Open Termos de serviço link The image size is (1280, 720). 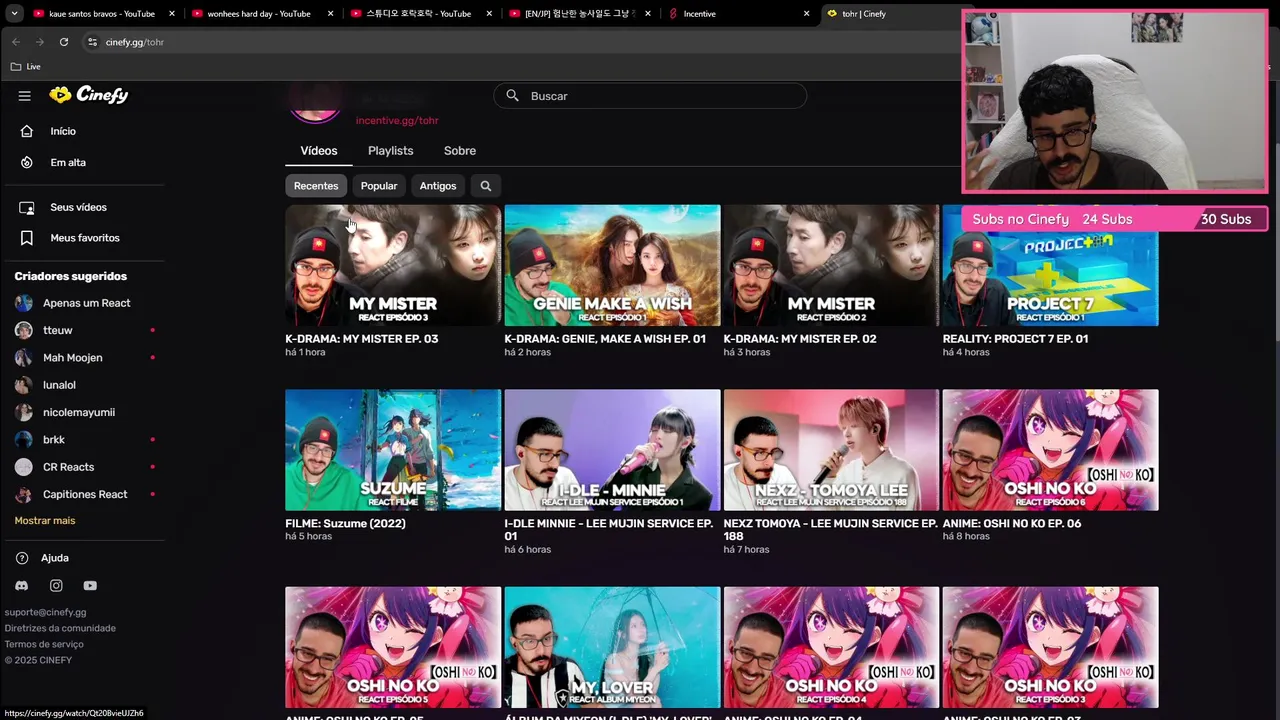click(44, 644)
